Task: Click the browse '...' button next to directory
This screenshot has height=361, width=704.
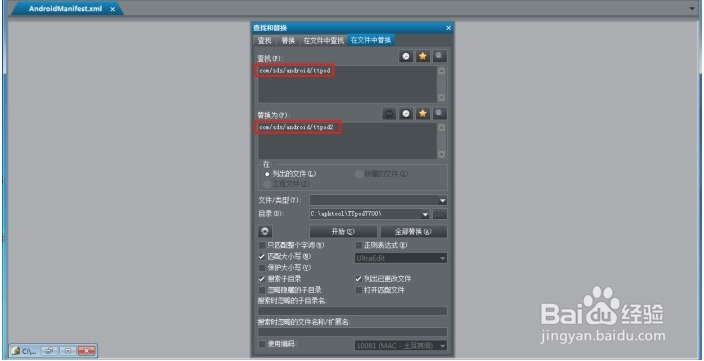Action: click(x=440, y=215)
